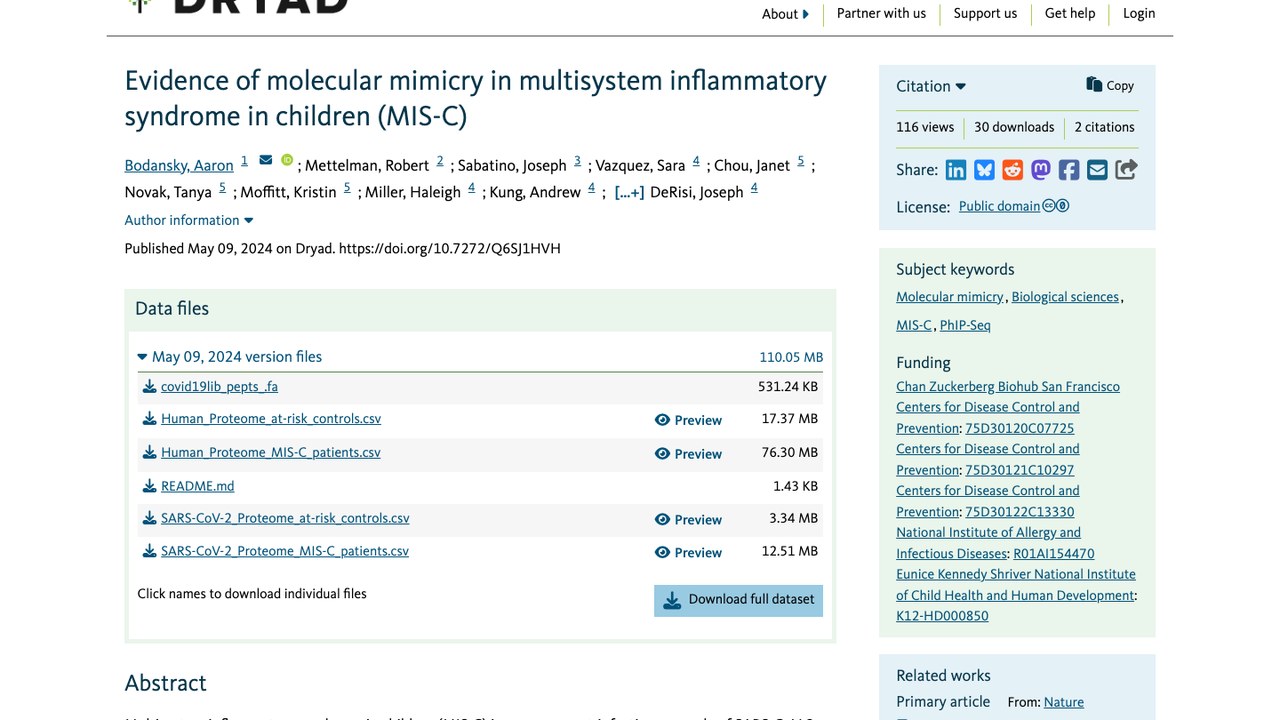
Task: Open ORCID icon beside Aaron Bodansky
Action: pos(287,160)
